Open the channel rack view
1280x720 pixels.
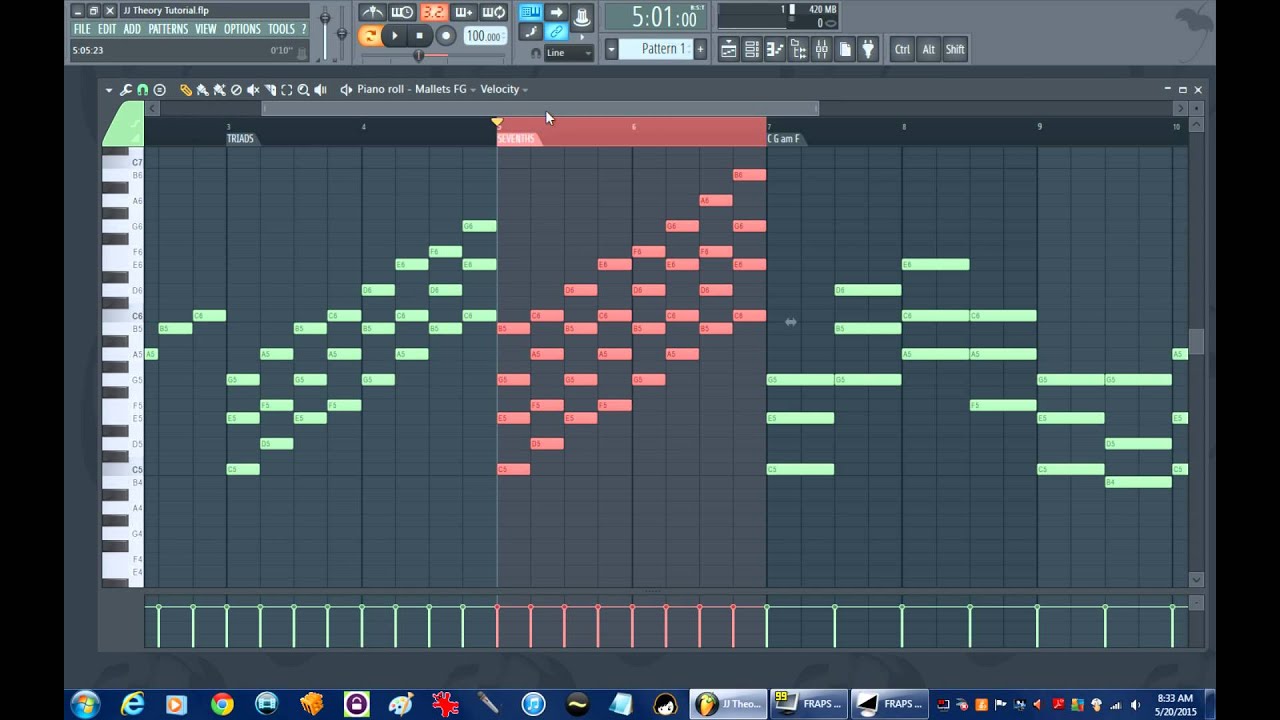pos(751,49)
